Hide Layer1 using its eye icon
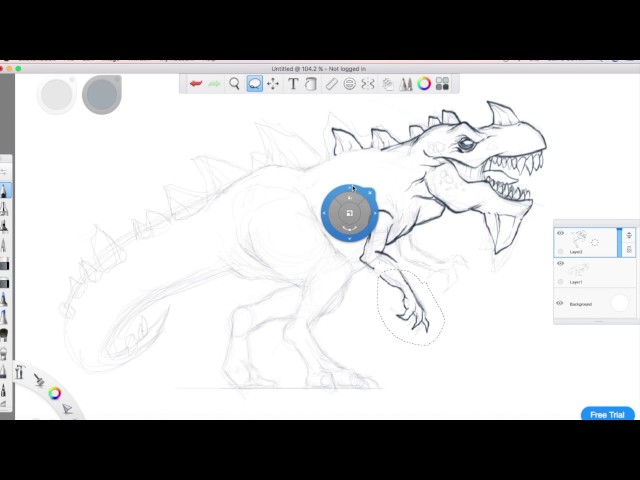Viewport: 640px width, 480px height. point(560,263)
